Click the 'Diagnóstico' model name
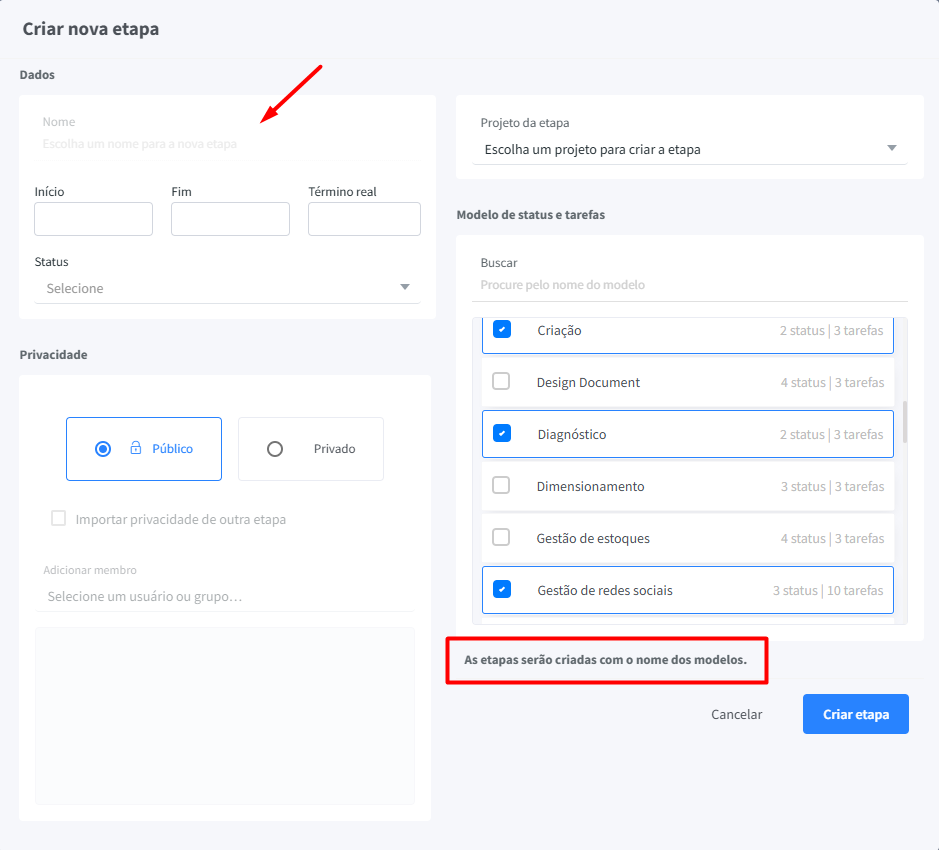The height and width of the screenshot is (850, 939). coord(572,435)
